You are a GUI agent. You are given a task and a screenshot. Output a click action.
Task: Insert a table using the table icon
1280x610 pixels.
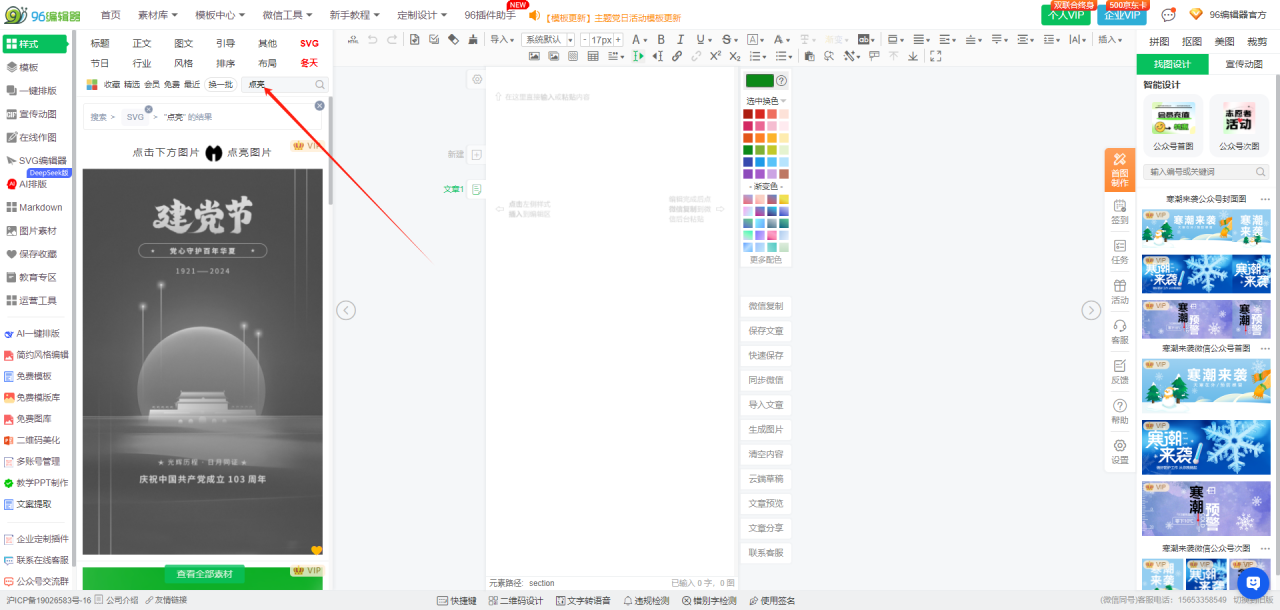593,56
